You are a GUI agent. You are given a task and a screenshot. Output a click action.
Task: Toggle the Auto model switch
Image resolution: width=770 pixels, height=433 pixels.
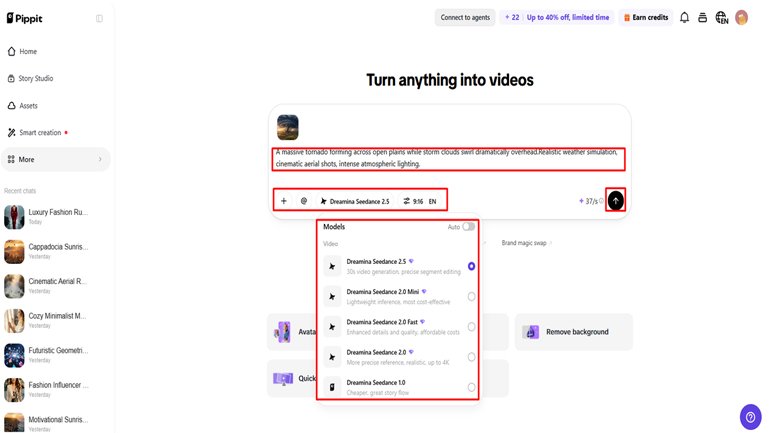468,226
